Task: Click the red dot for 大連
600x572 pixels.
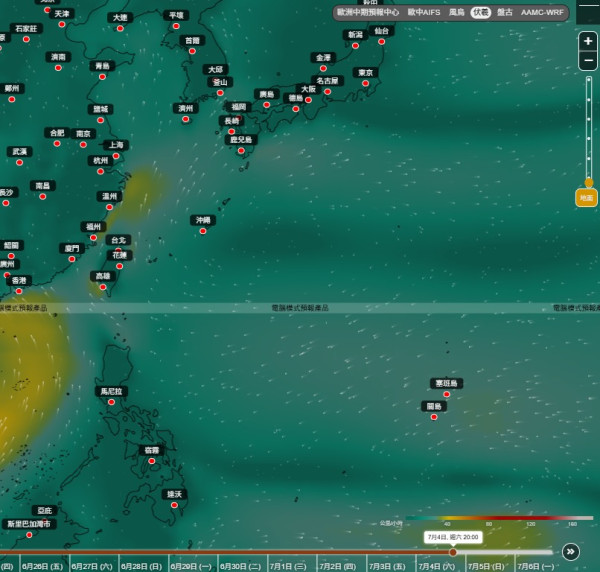Action: (x=120, y=28)
